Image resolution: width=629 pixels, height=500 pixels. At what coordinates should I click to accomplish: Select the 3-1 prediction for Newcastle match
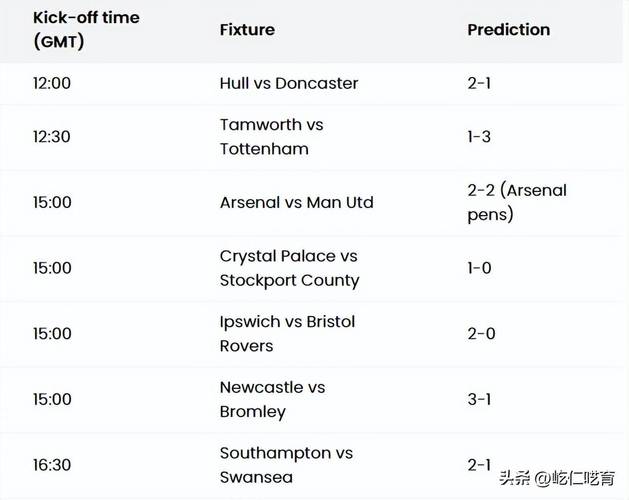479,399
